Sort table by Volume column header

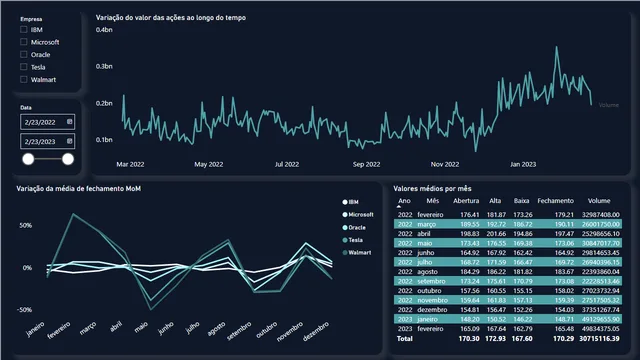(599, 200)
